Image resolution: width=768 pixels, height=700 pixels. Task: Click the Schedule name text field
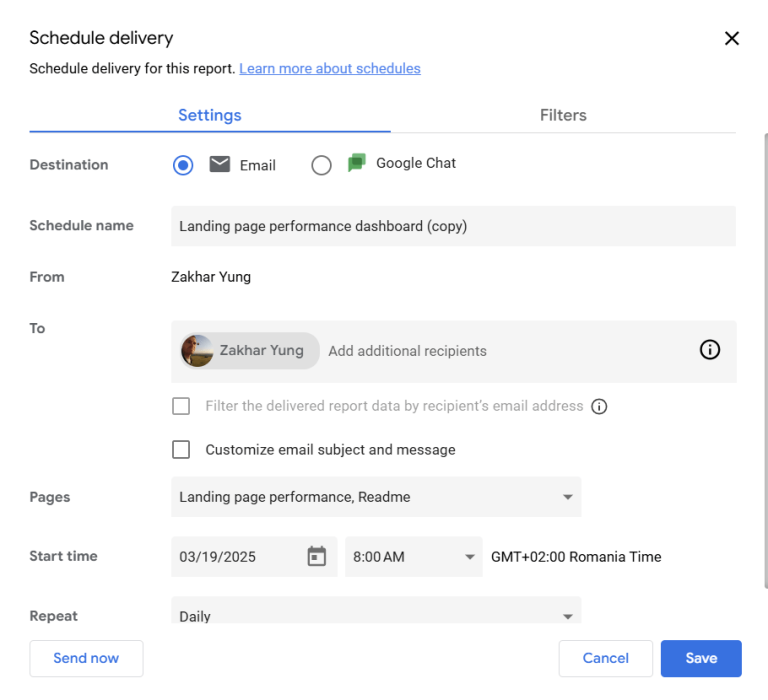tap(453, 226)
